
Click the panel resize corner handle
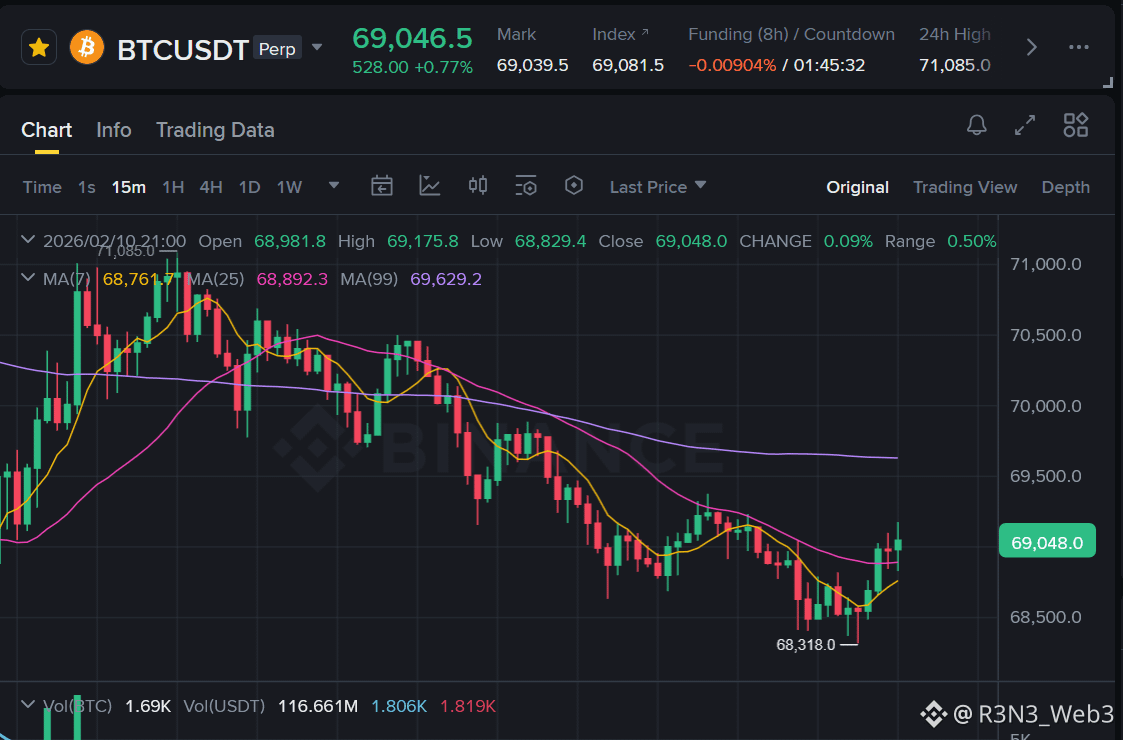[1108, 82]
